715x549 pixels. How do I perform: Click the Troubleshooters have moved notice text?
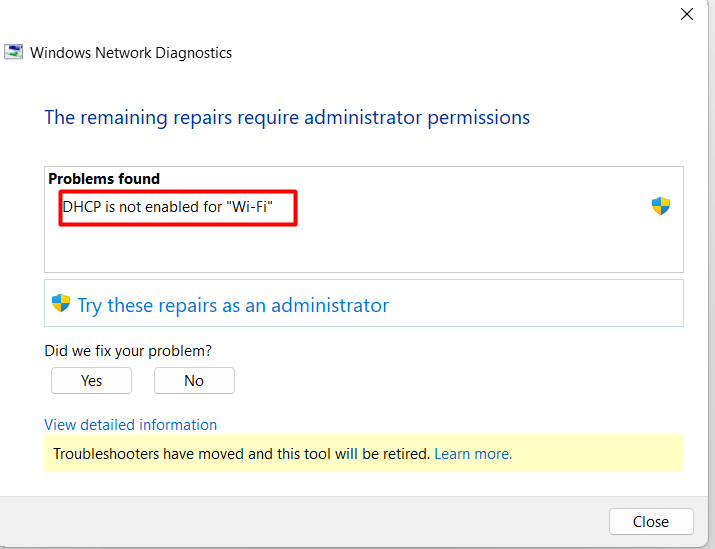(242, 454)
